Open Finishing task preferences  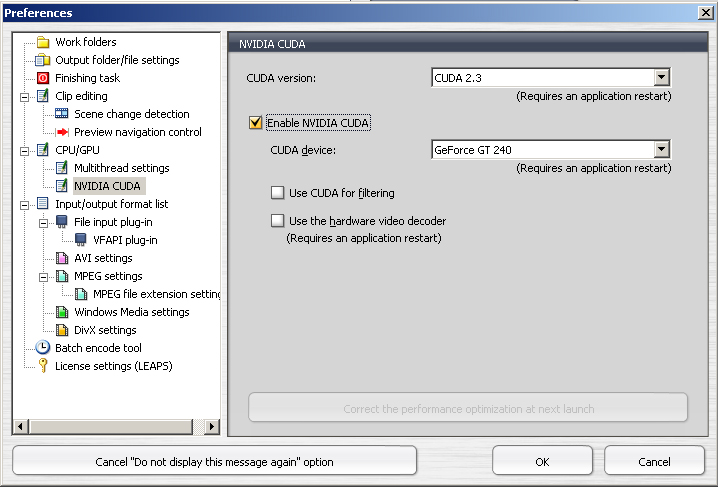(87, 78)
